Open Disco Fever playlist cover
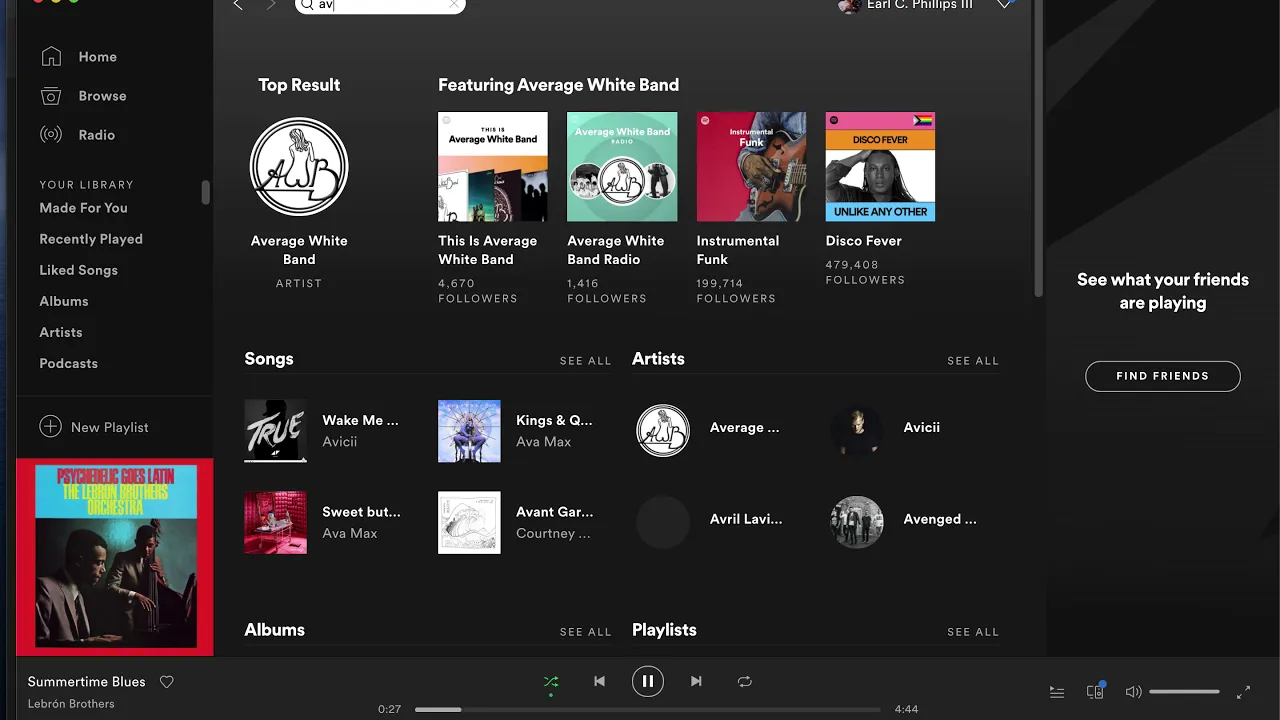 (x=880, y=166)
